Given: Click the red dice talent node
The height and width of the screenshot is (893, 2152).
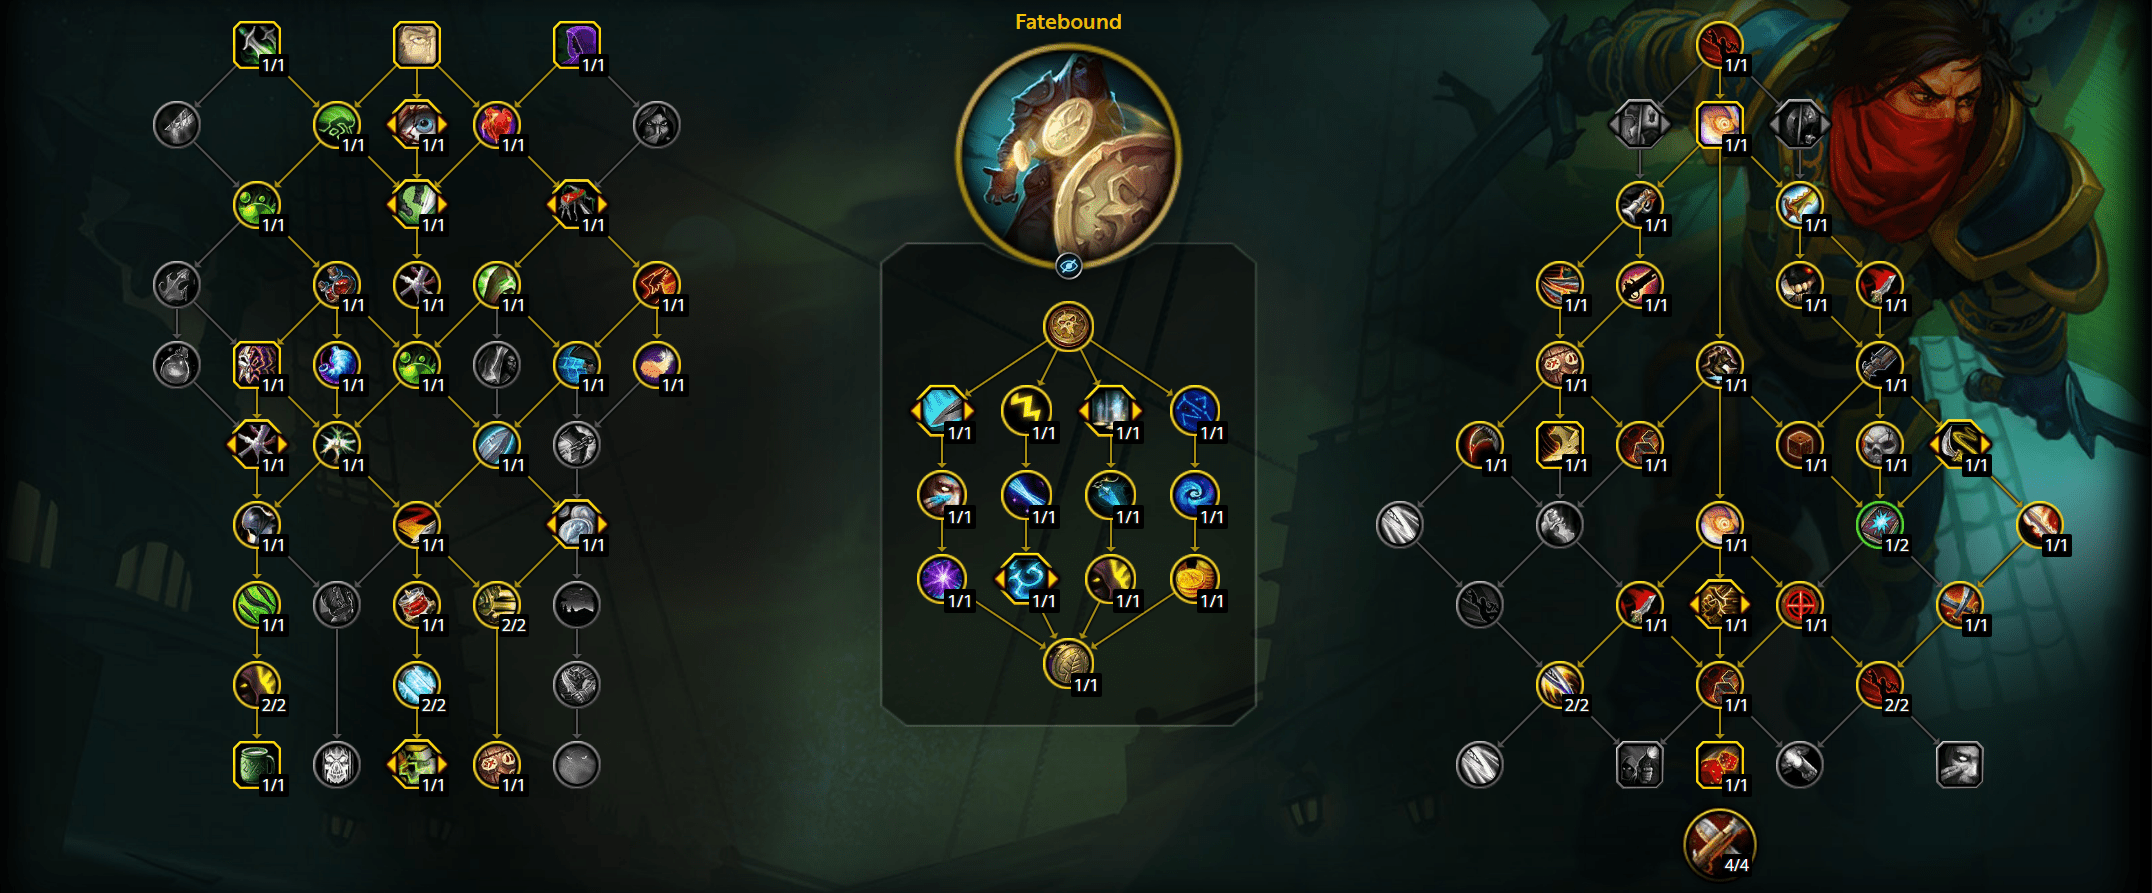Looking at the screenshot, I should pos(1720,765).
